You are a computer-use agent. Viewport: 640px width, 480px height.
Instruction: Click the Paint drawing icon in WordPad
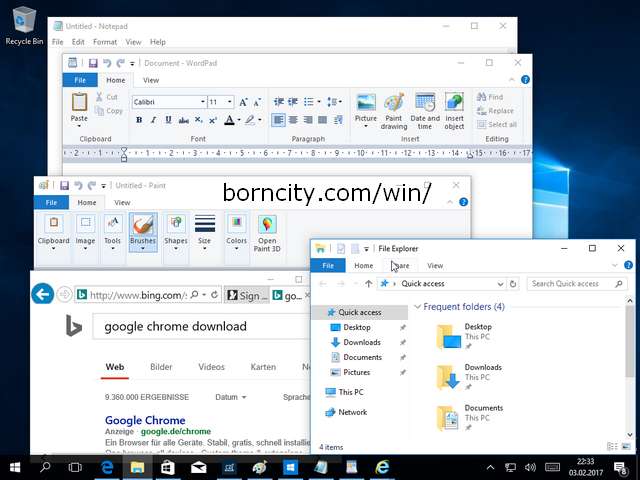pos(394,110)
